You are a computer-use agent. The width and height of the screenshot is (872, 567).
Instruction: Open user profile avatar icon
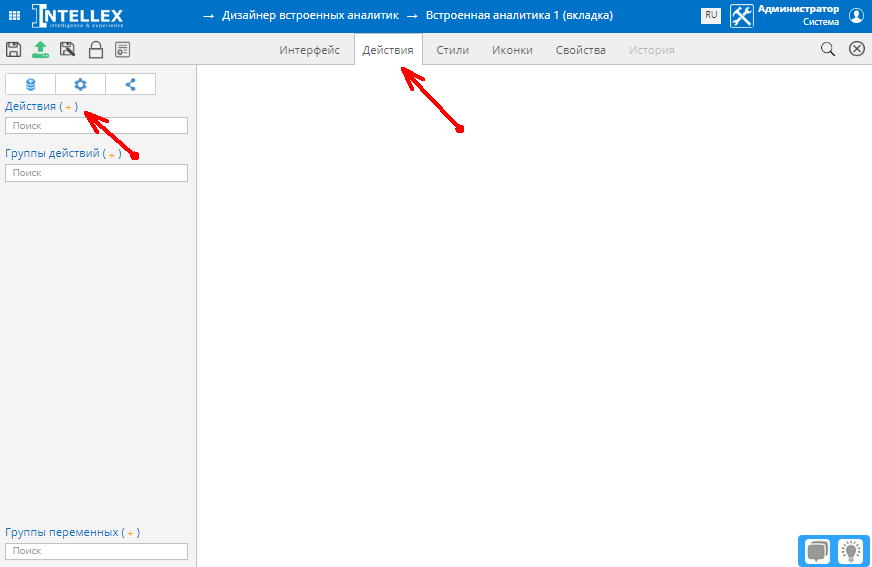pos(856,16)
